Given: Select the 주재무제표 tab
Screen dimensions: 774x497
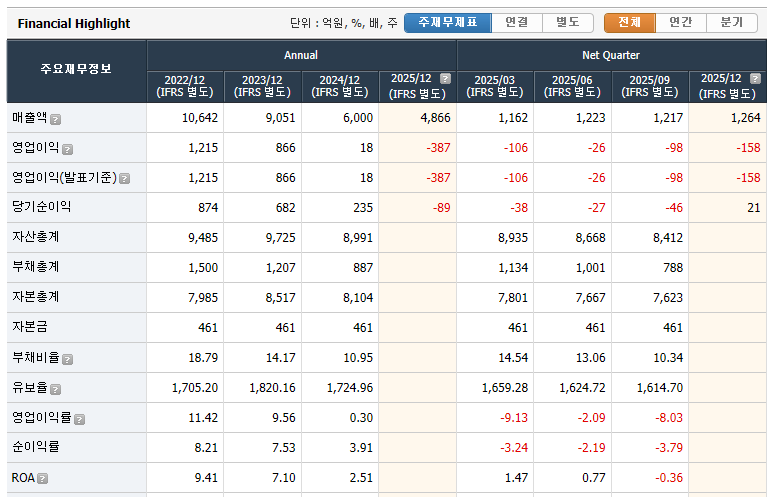Looking at the screenshot, I should coord(447,23).
